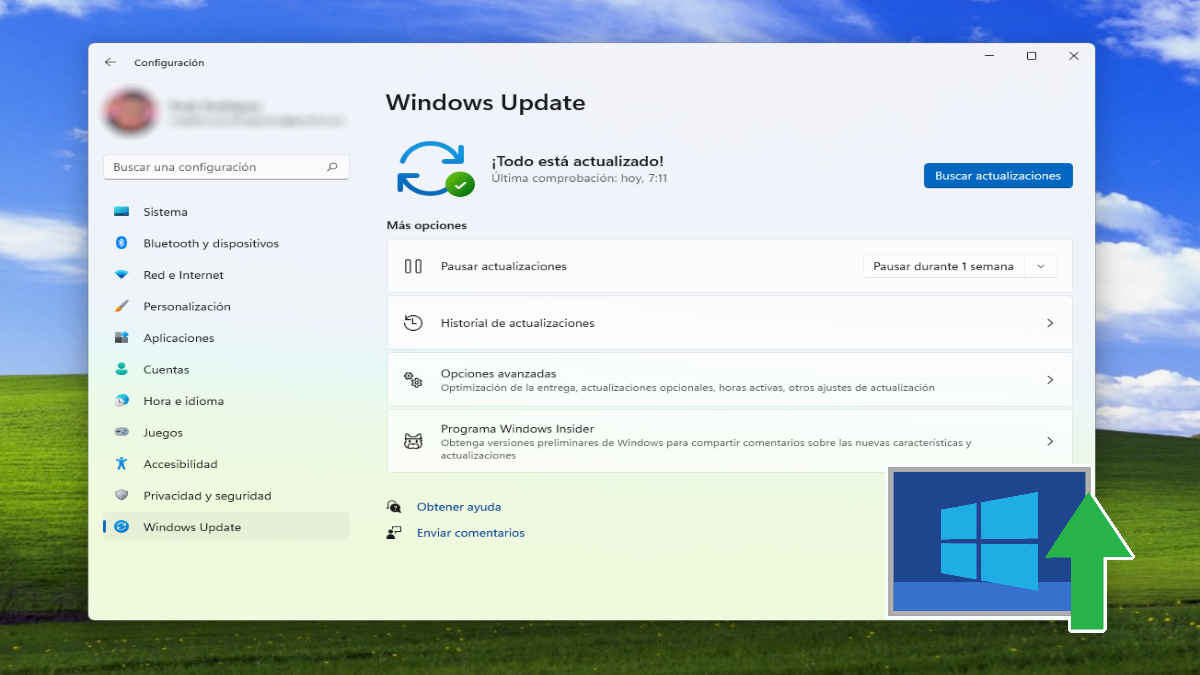
Task: Click the Bluetooth icon in sidebar
Action: tap(121, 243)
